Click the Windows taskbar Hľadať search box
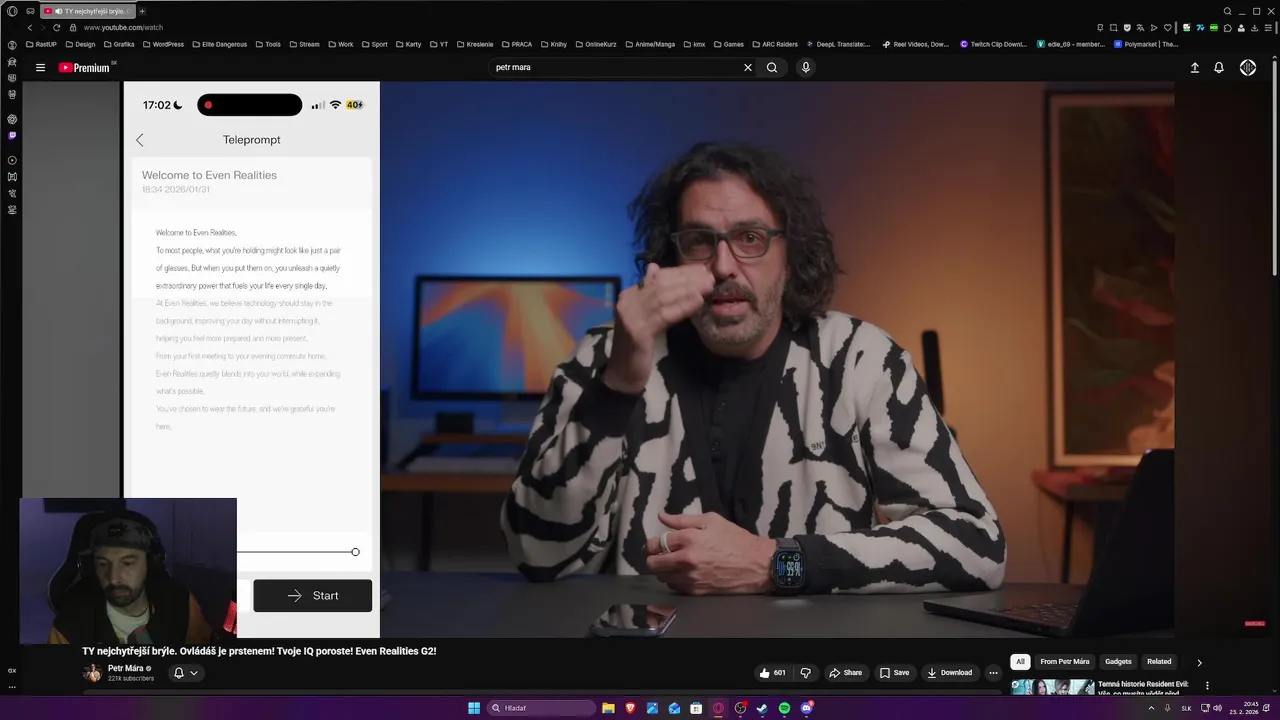 540,708
